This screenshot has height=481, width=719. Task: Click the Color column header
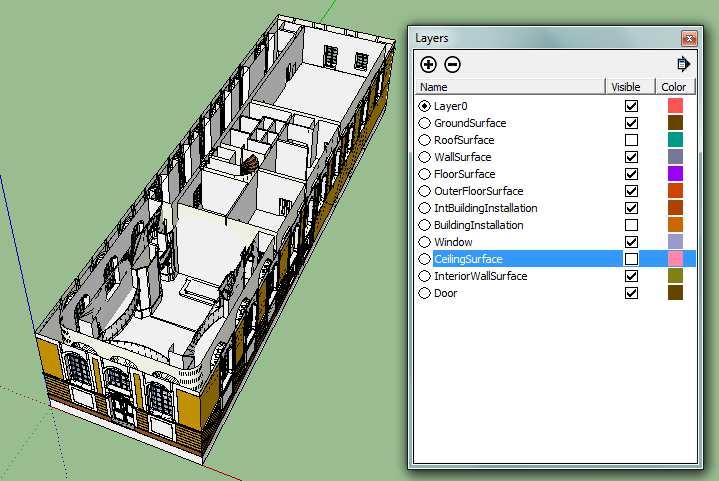click(675, 87)
